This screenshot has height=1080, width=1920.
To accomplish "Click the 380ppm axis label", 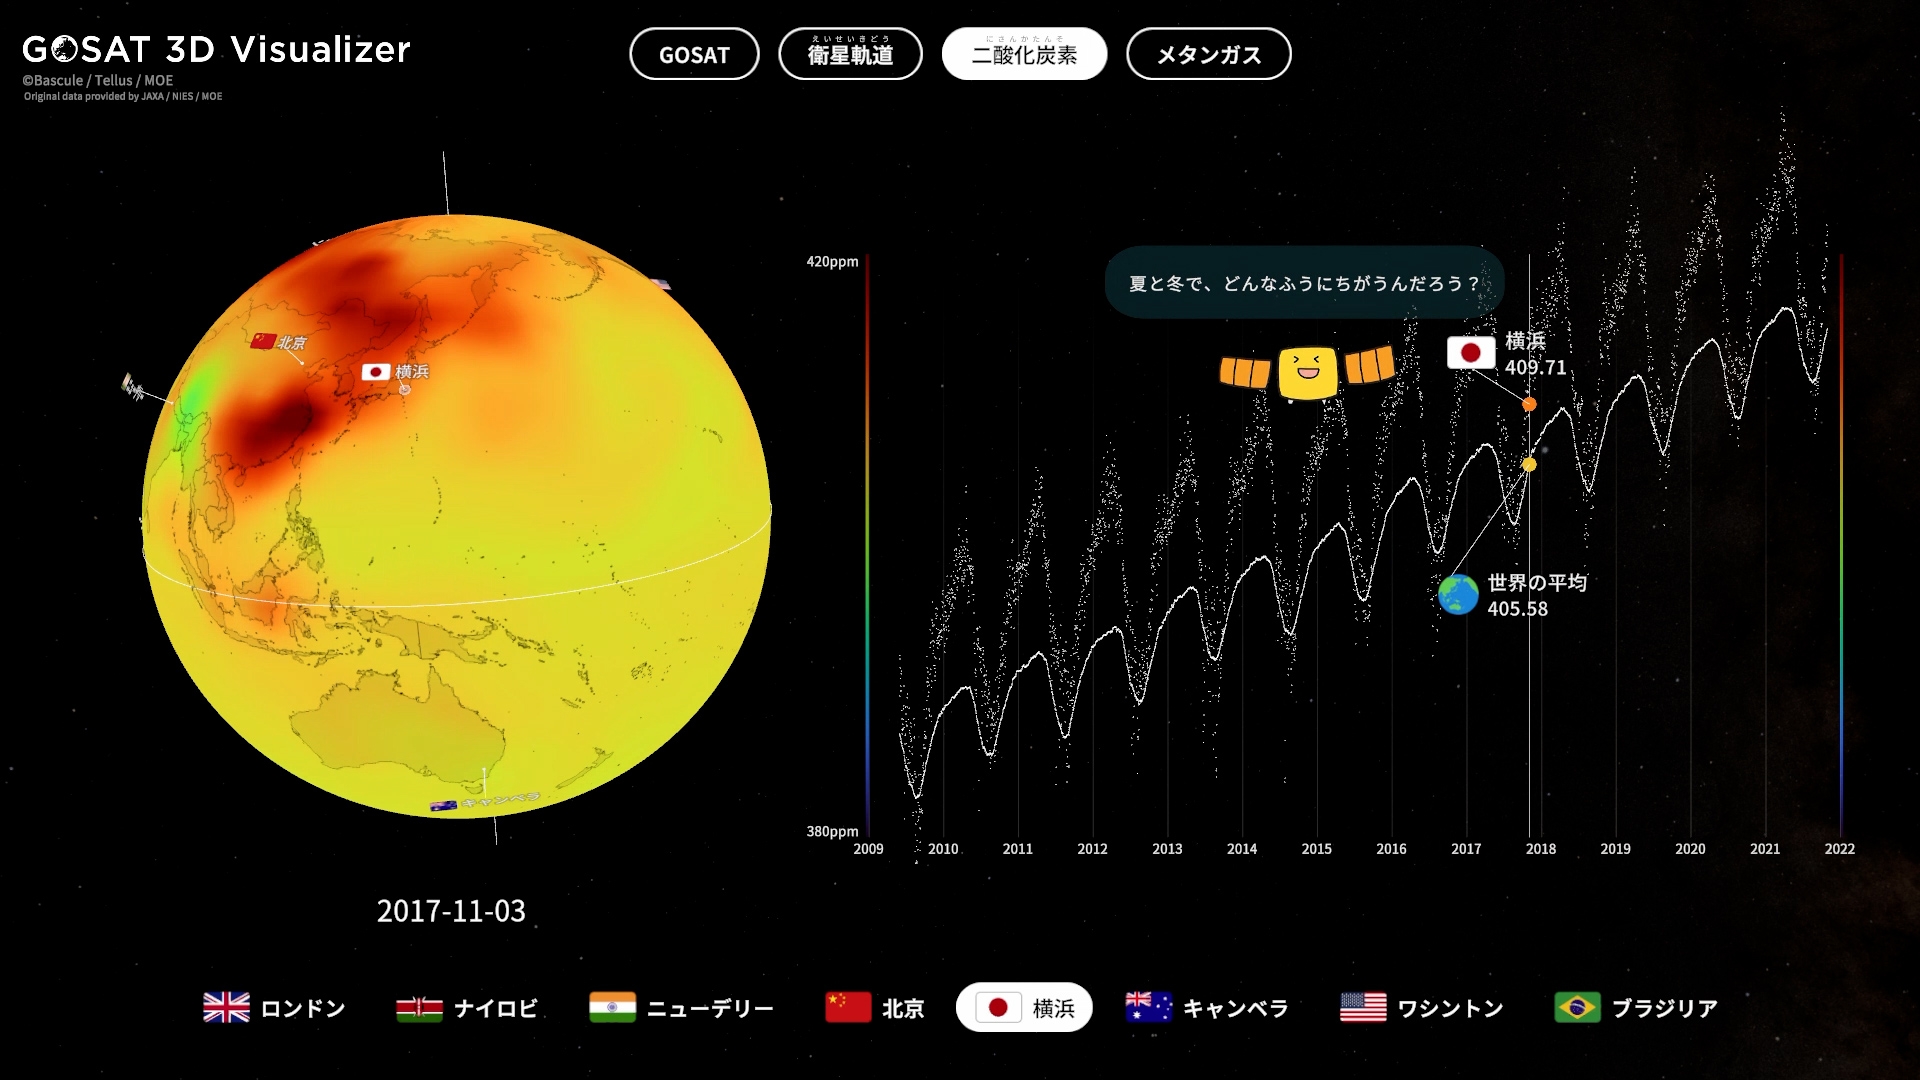I will point(833,831).
